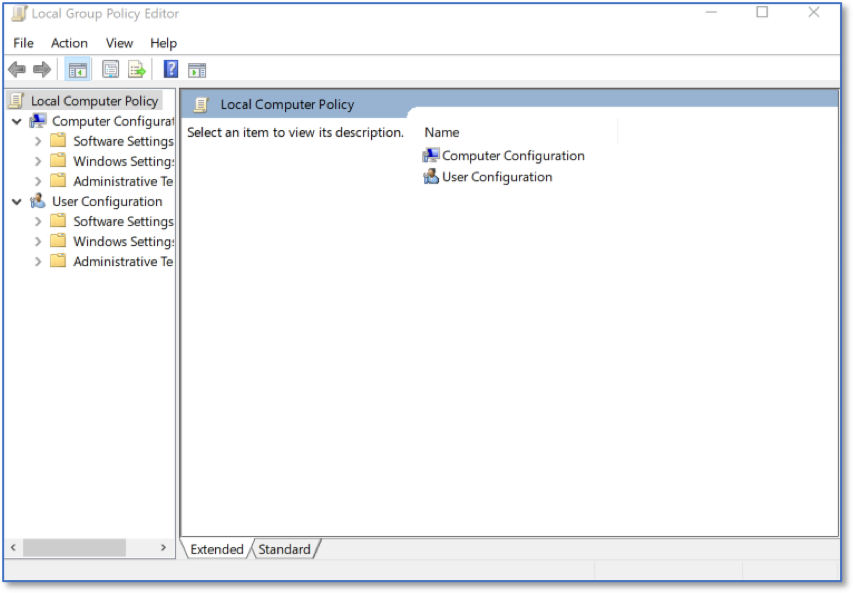Click the blue Help question-mark icon
Screen dimensions: 854x593
pyautogui.click(x=171, y=69)
